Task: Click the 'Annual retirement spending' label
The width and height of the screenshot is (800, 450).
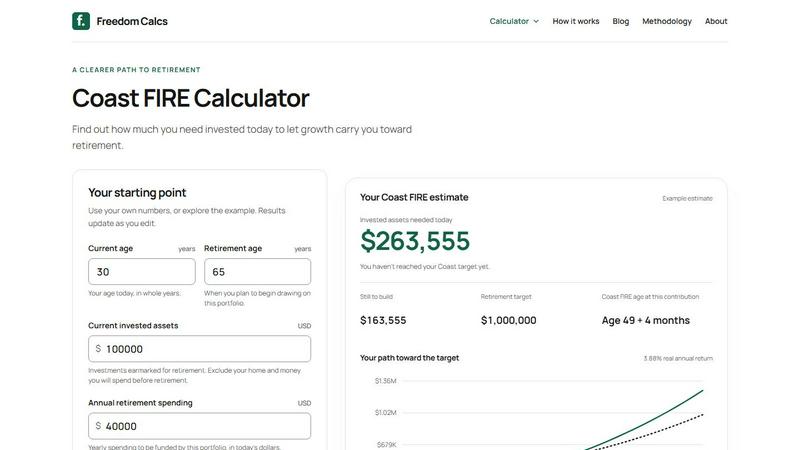Action: 140,403
